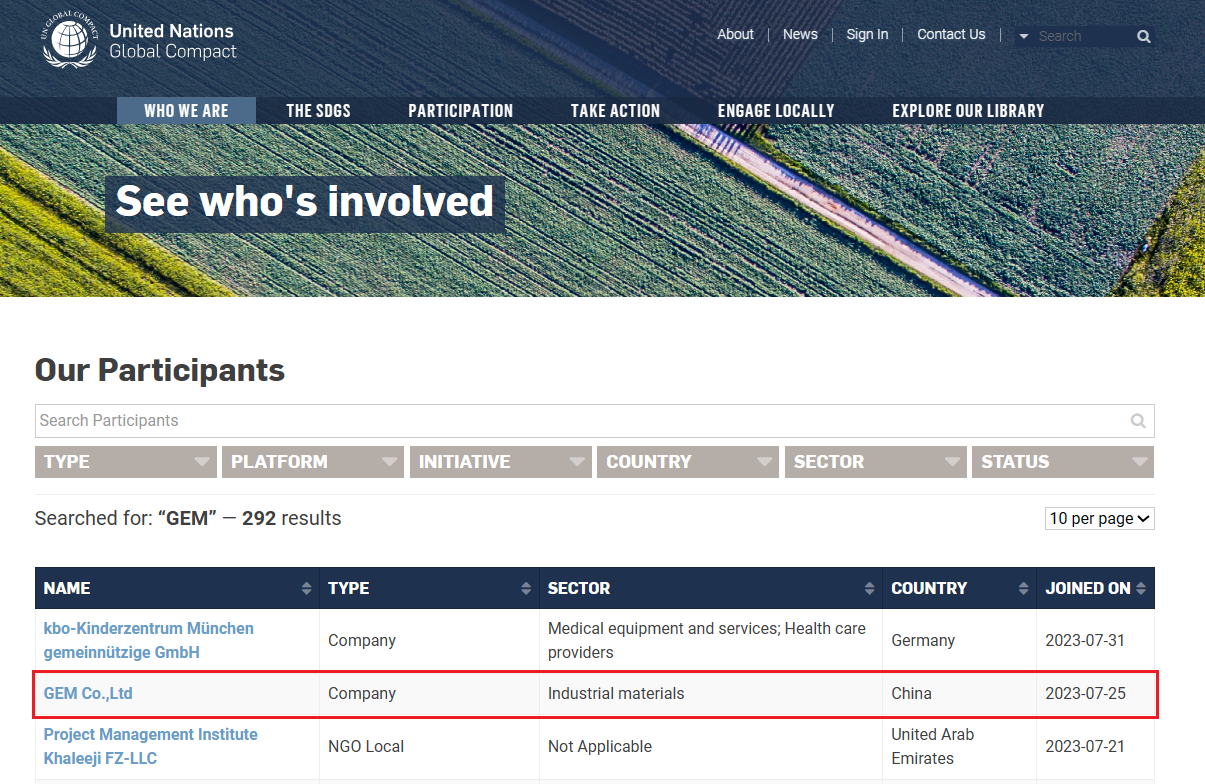Sort table by COUNTRY column arrows

[1023, 589]
